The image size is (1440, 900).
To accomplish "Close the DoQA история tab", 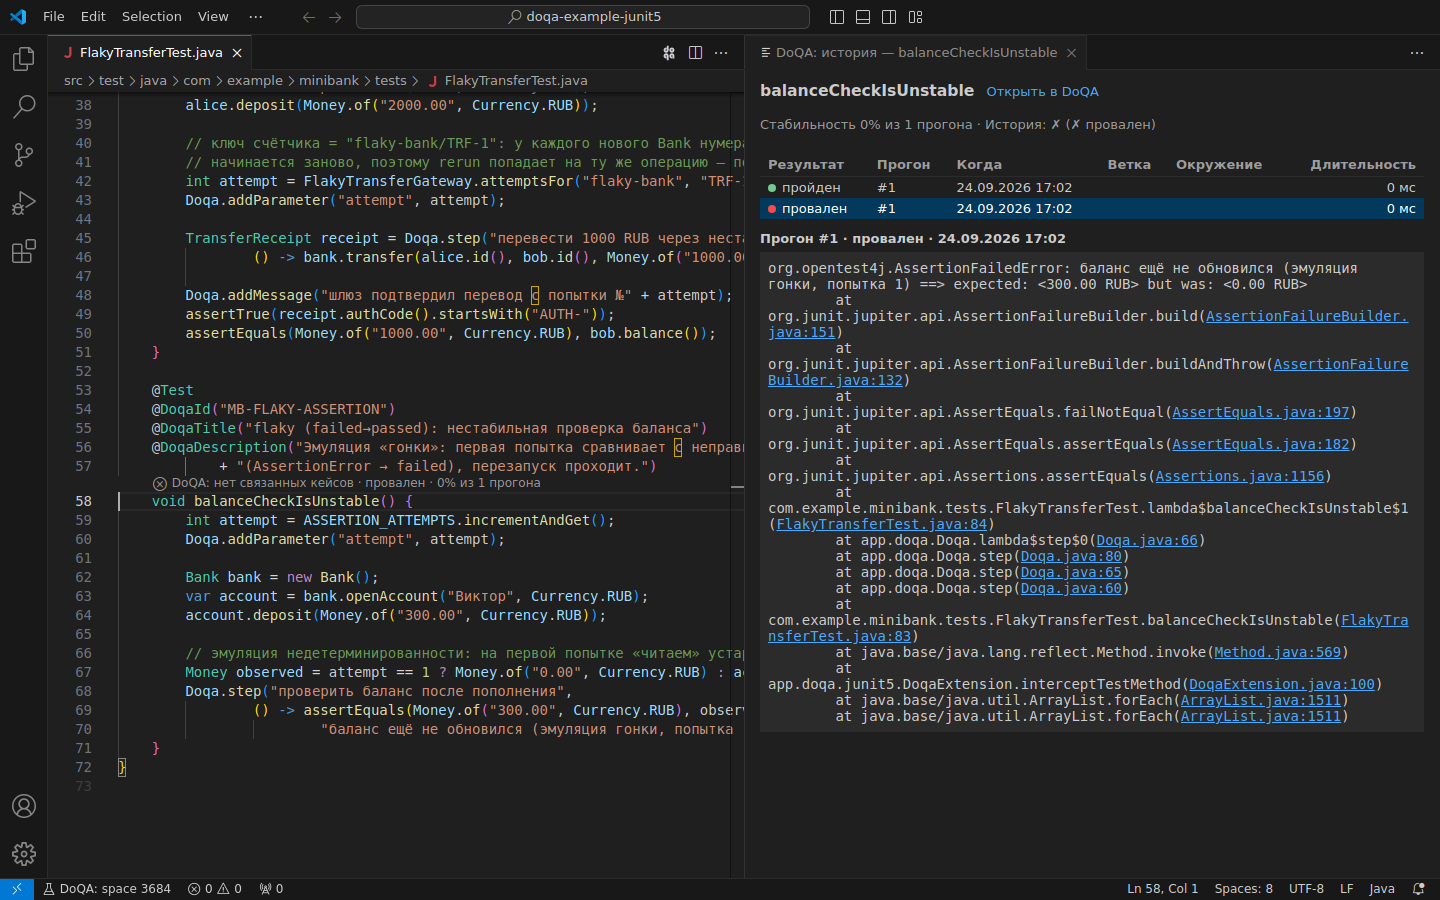I will click(1071, 53).
